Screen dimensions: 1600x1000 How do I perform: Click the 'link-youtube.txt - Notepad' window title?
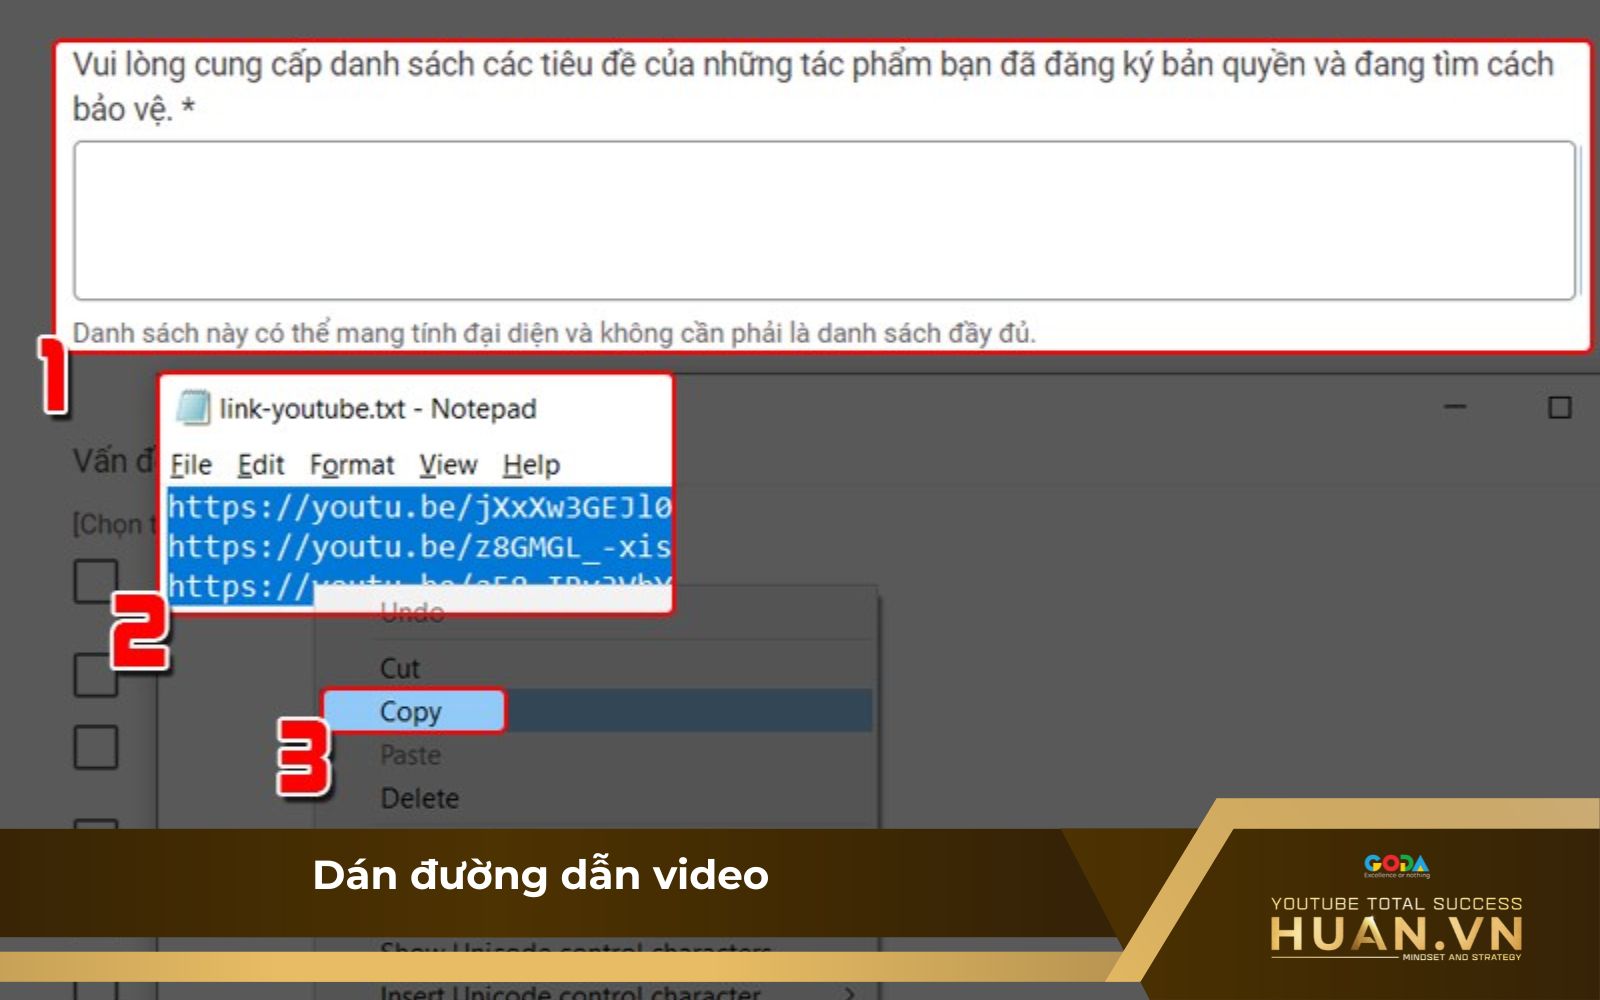click(378, 409)
